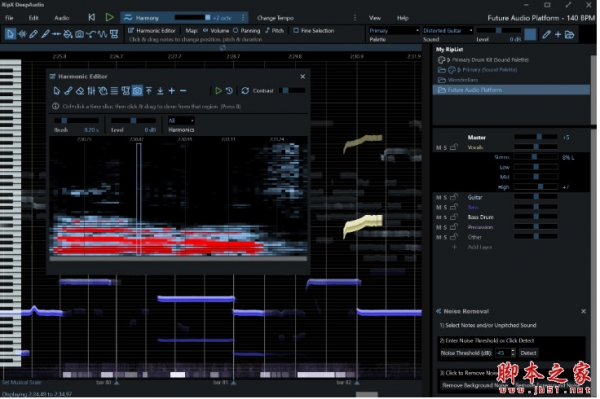The width and height of the screenshot is (600, 399).
Task: Close the Harmonic Editor panel
Action: [304, 77]
